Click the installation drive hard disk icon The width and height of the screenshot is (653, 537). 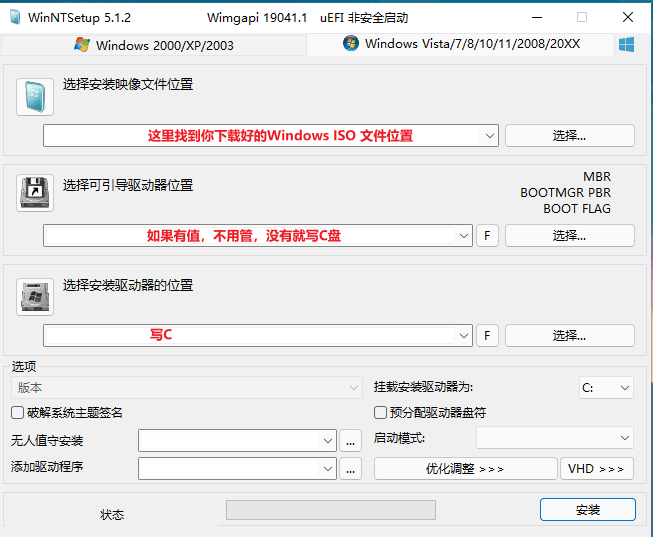35,297
